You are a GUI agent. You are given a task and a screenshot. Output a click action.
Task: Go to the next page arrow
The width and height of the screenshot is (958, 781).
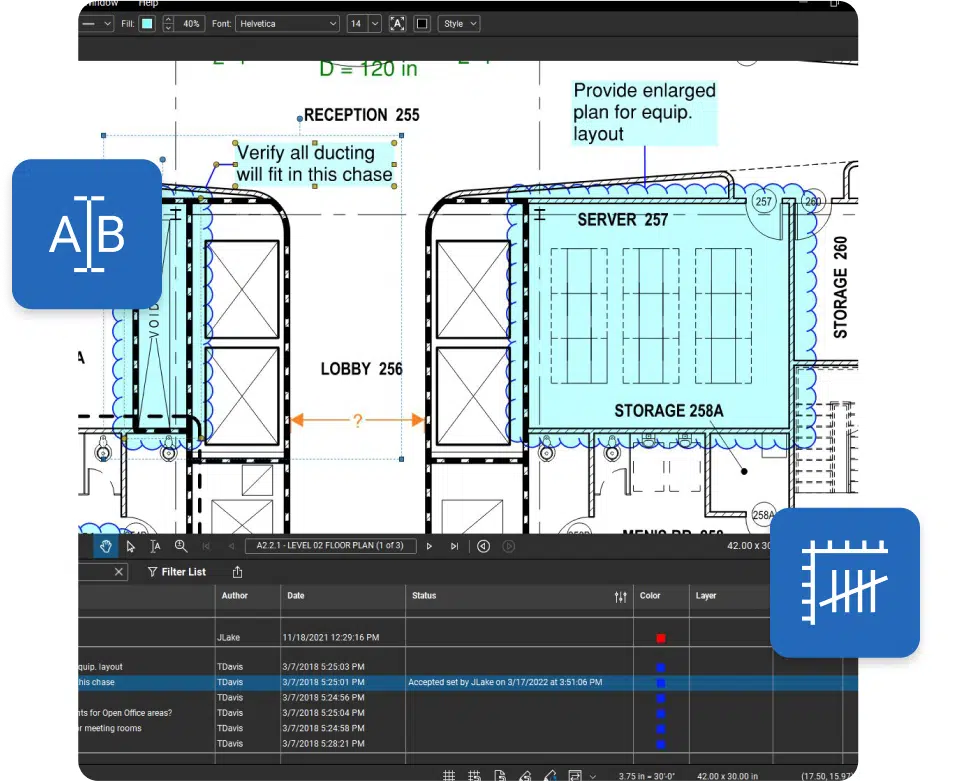click(429, 546)
